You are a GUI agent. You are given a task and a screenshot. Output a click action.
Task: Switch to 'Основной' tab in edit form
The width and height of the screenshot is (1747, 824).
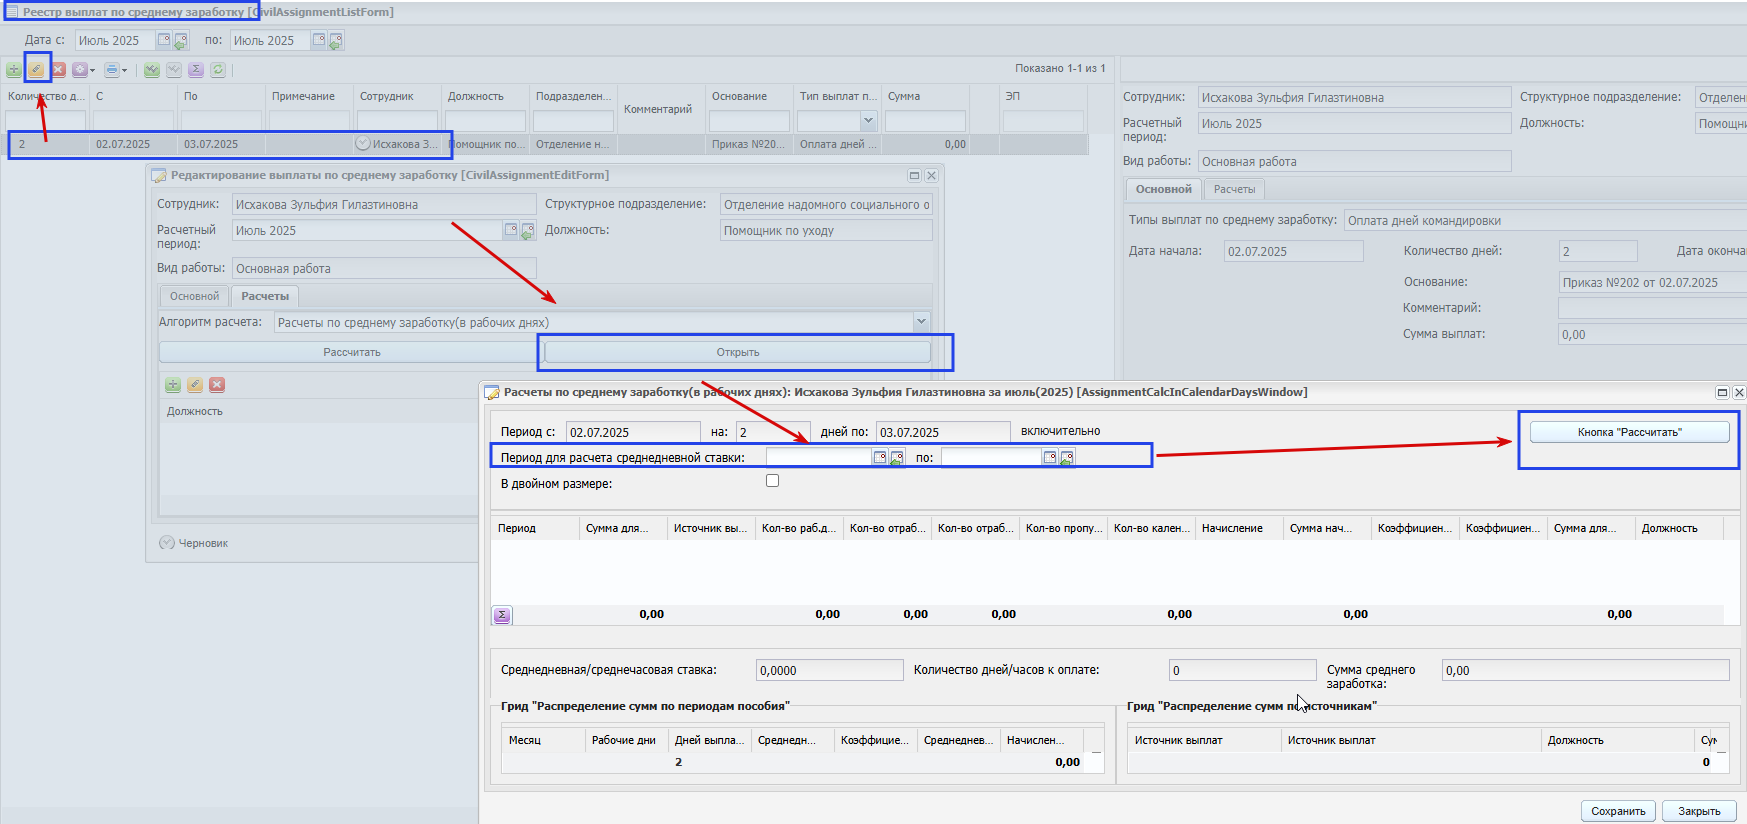(x=194, y=296)
